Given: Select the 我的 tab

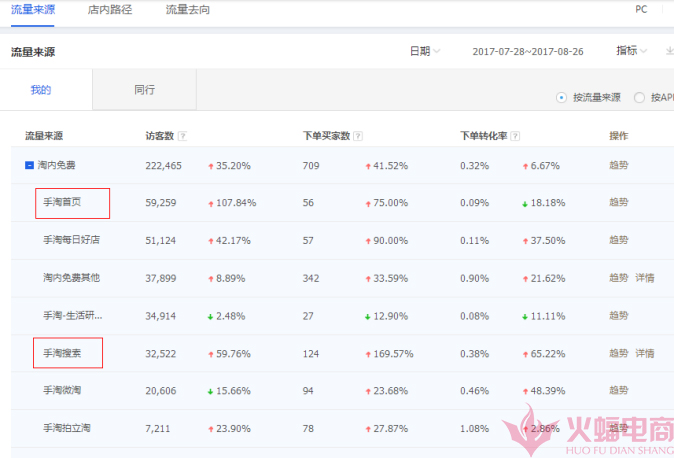Looking at the screenshot, I should tap(41, 90).
